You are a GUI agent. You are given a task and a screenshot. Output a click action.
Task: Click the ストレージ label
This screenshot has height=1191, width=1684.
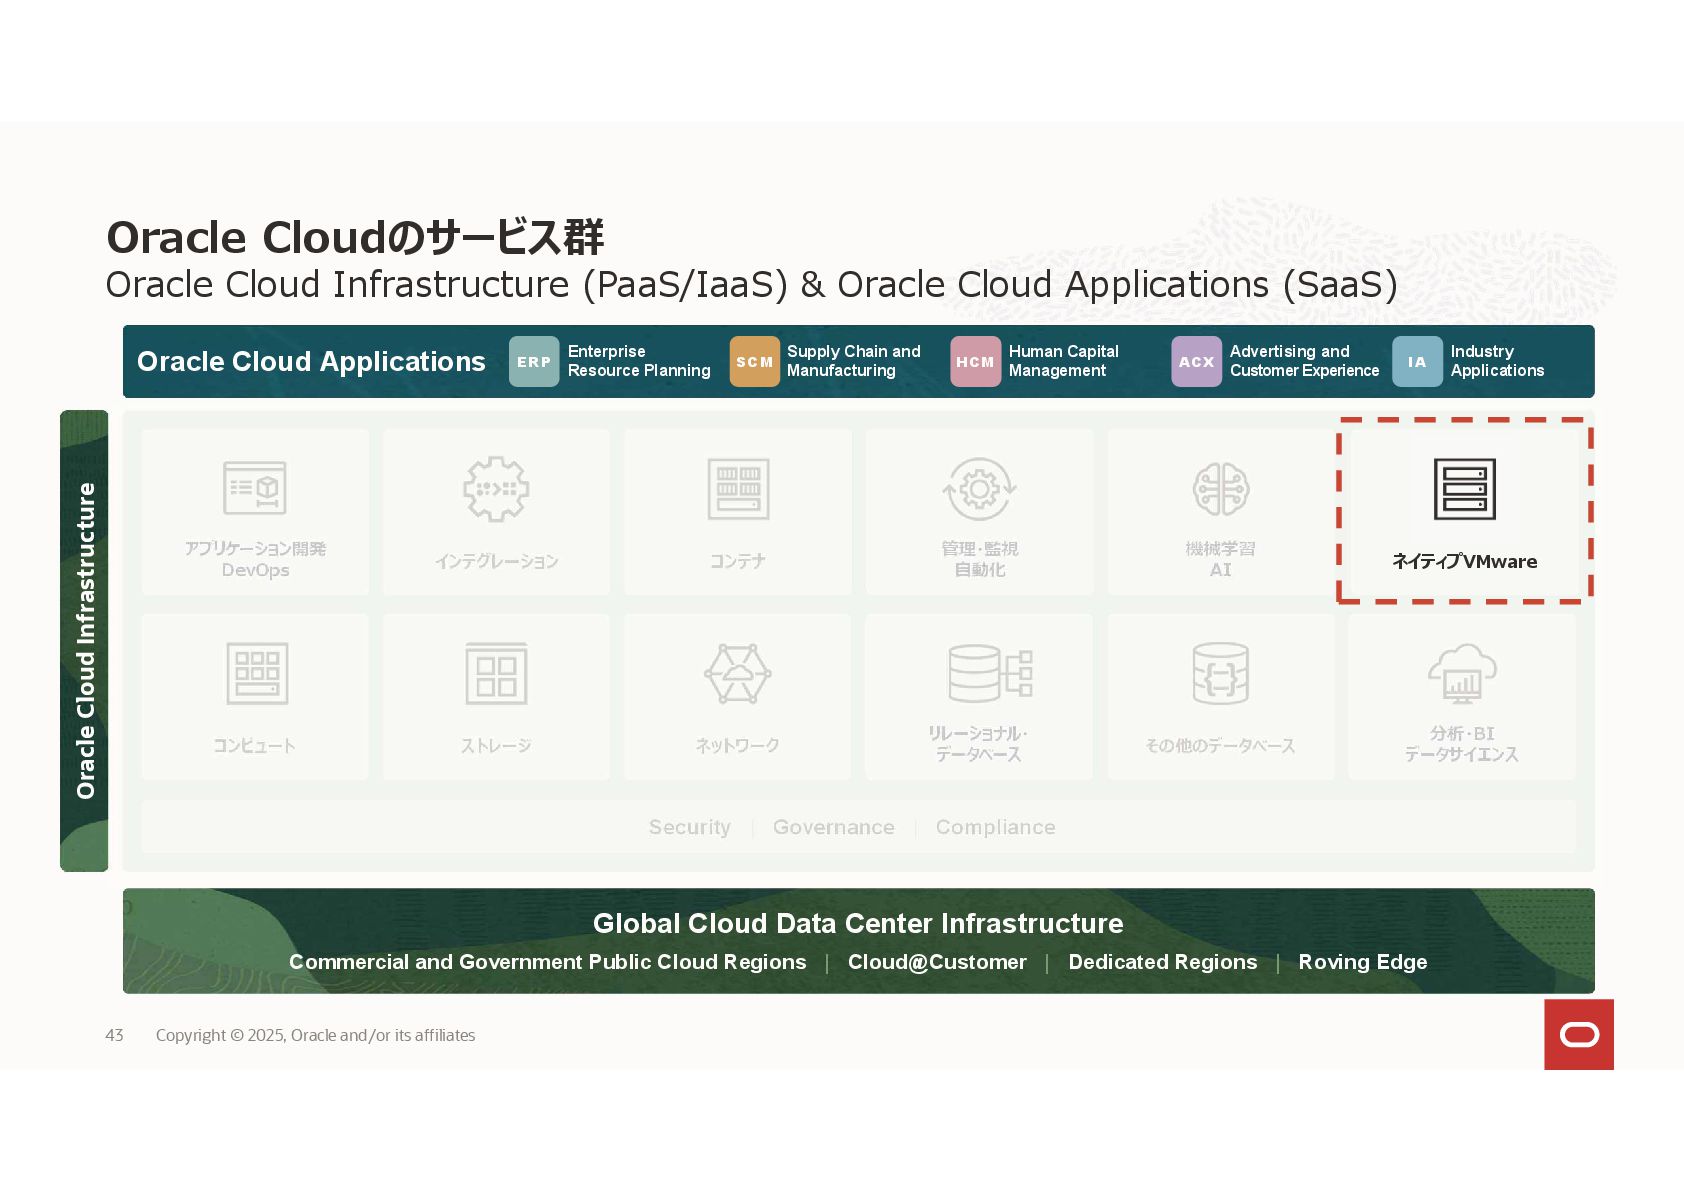pos(496,746)
